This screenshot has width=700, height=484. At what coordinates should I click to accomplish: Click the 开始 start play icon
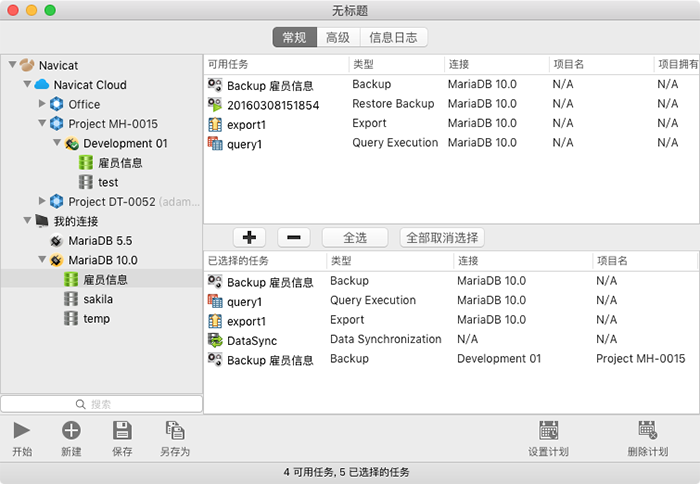[21, 430]
